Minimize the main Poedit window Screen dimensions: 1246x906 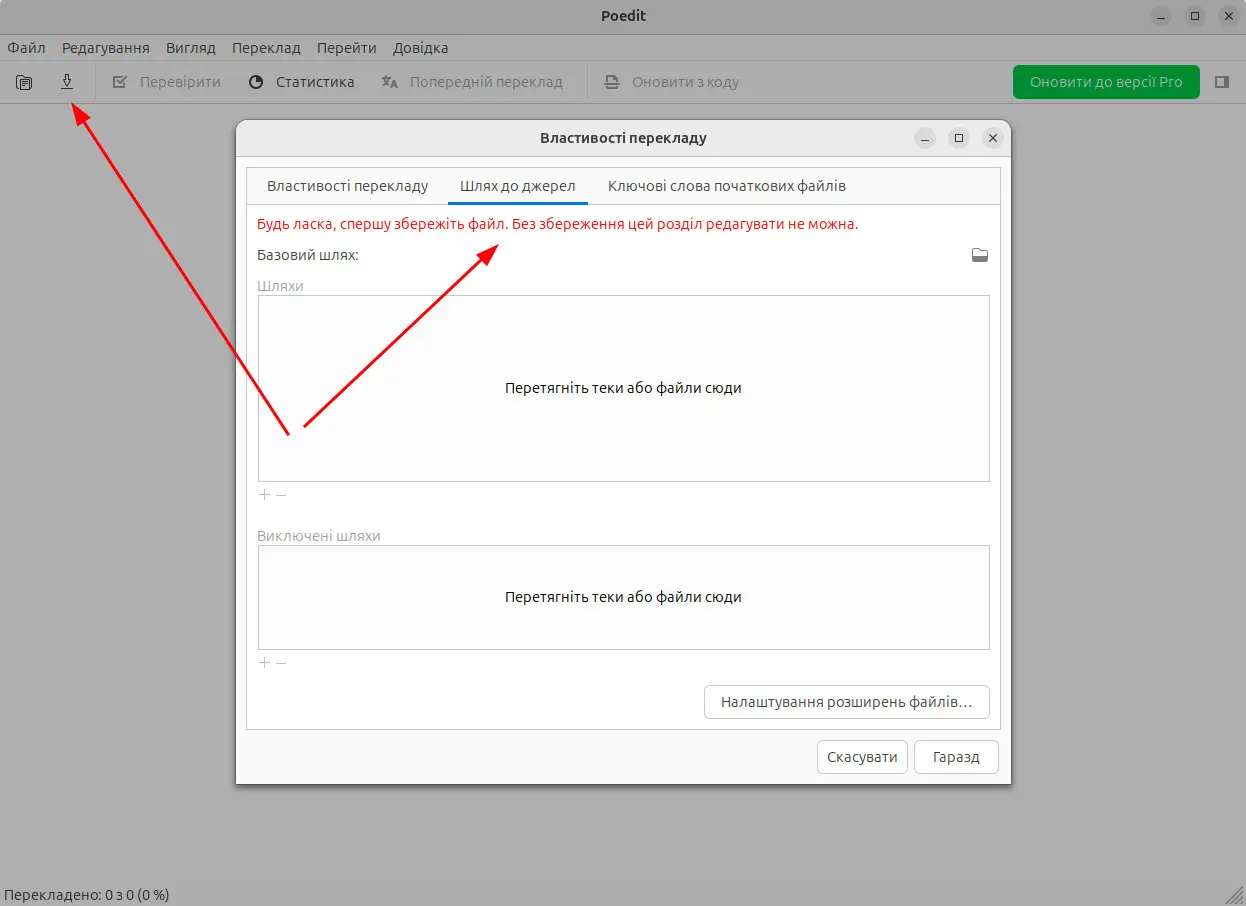point(1160,16)
